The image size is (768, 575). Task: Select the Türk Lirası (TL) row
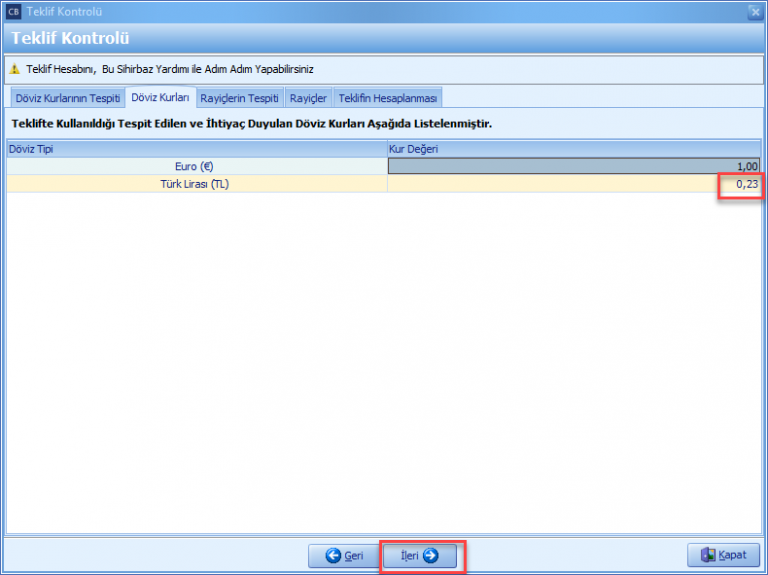coord(197,184)
